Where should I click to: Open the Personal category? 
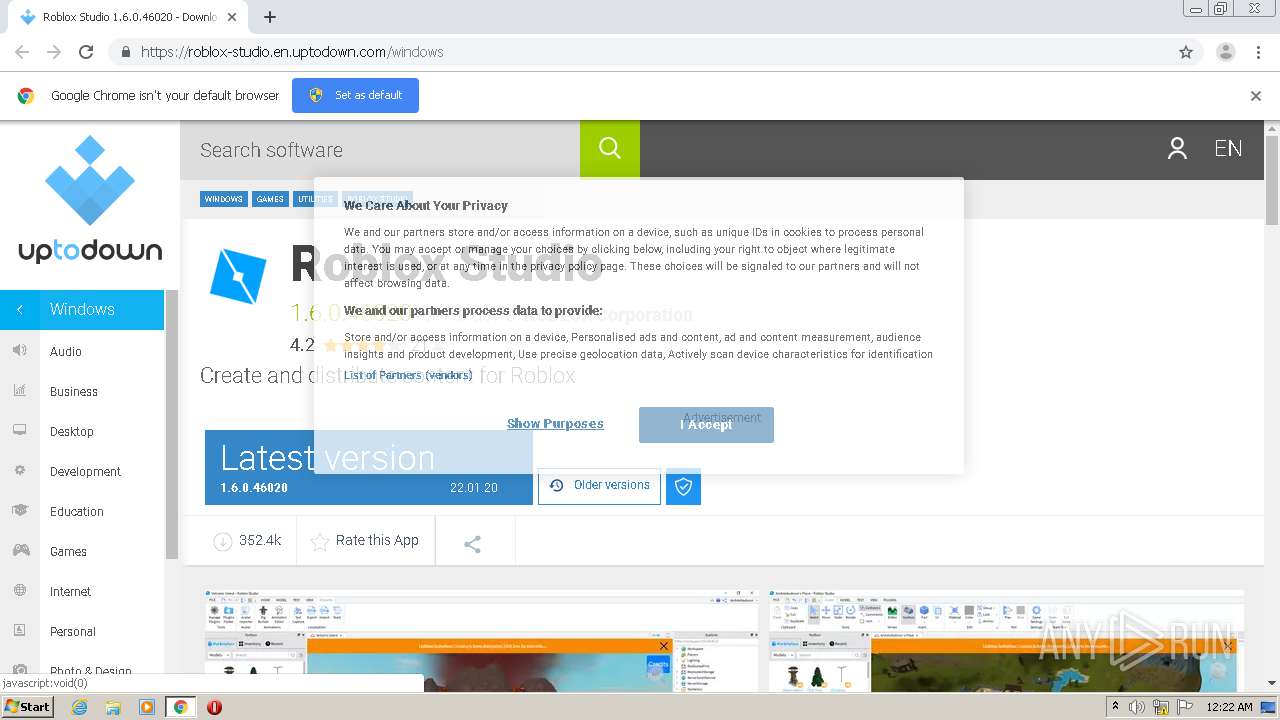(73, 631)
